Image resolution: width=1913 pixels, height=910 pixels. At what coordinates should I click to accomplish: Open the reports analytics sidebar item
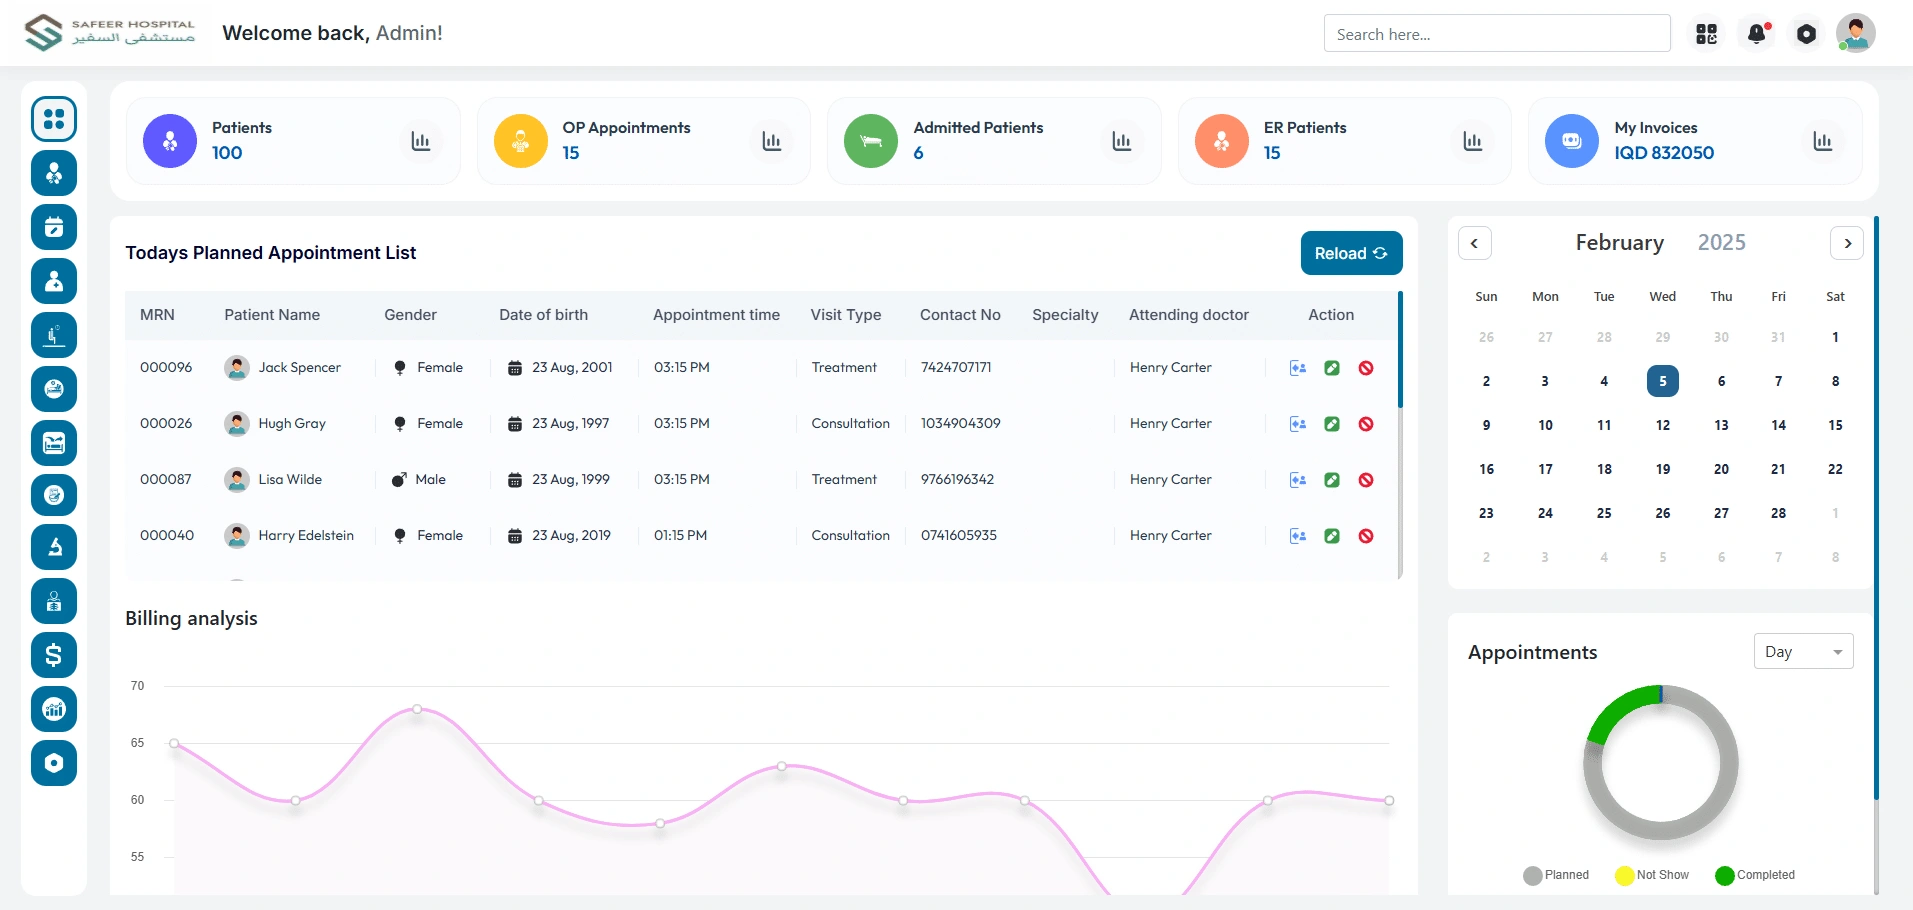pos(54,709)
